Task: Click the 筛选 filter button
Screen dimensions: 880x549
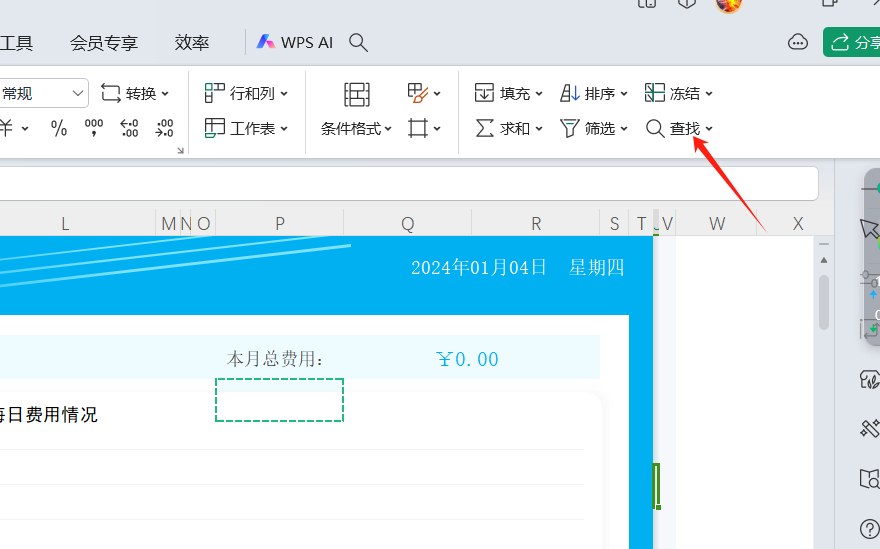Action: [588, 128]
